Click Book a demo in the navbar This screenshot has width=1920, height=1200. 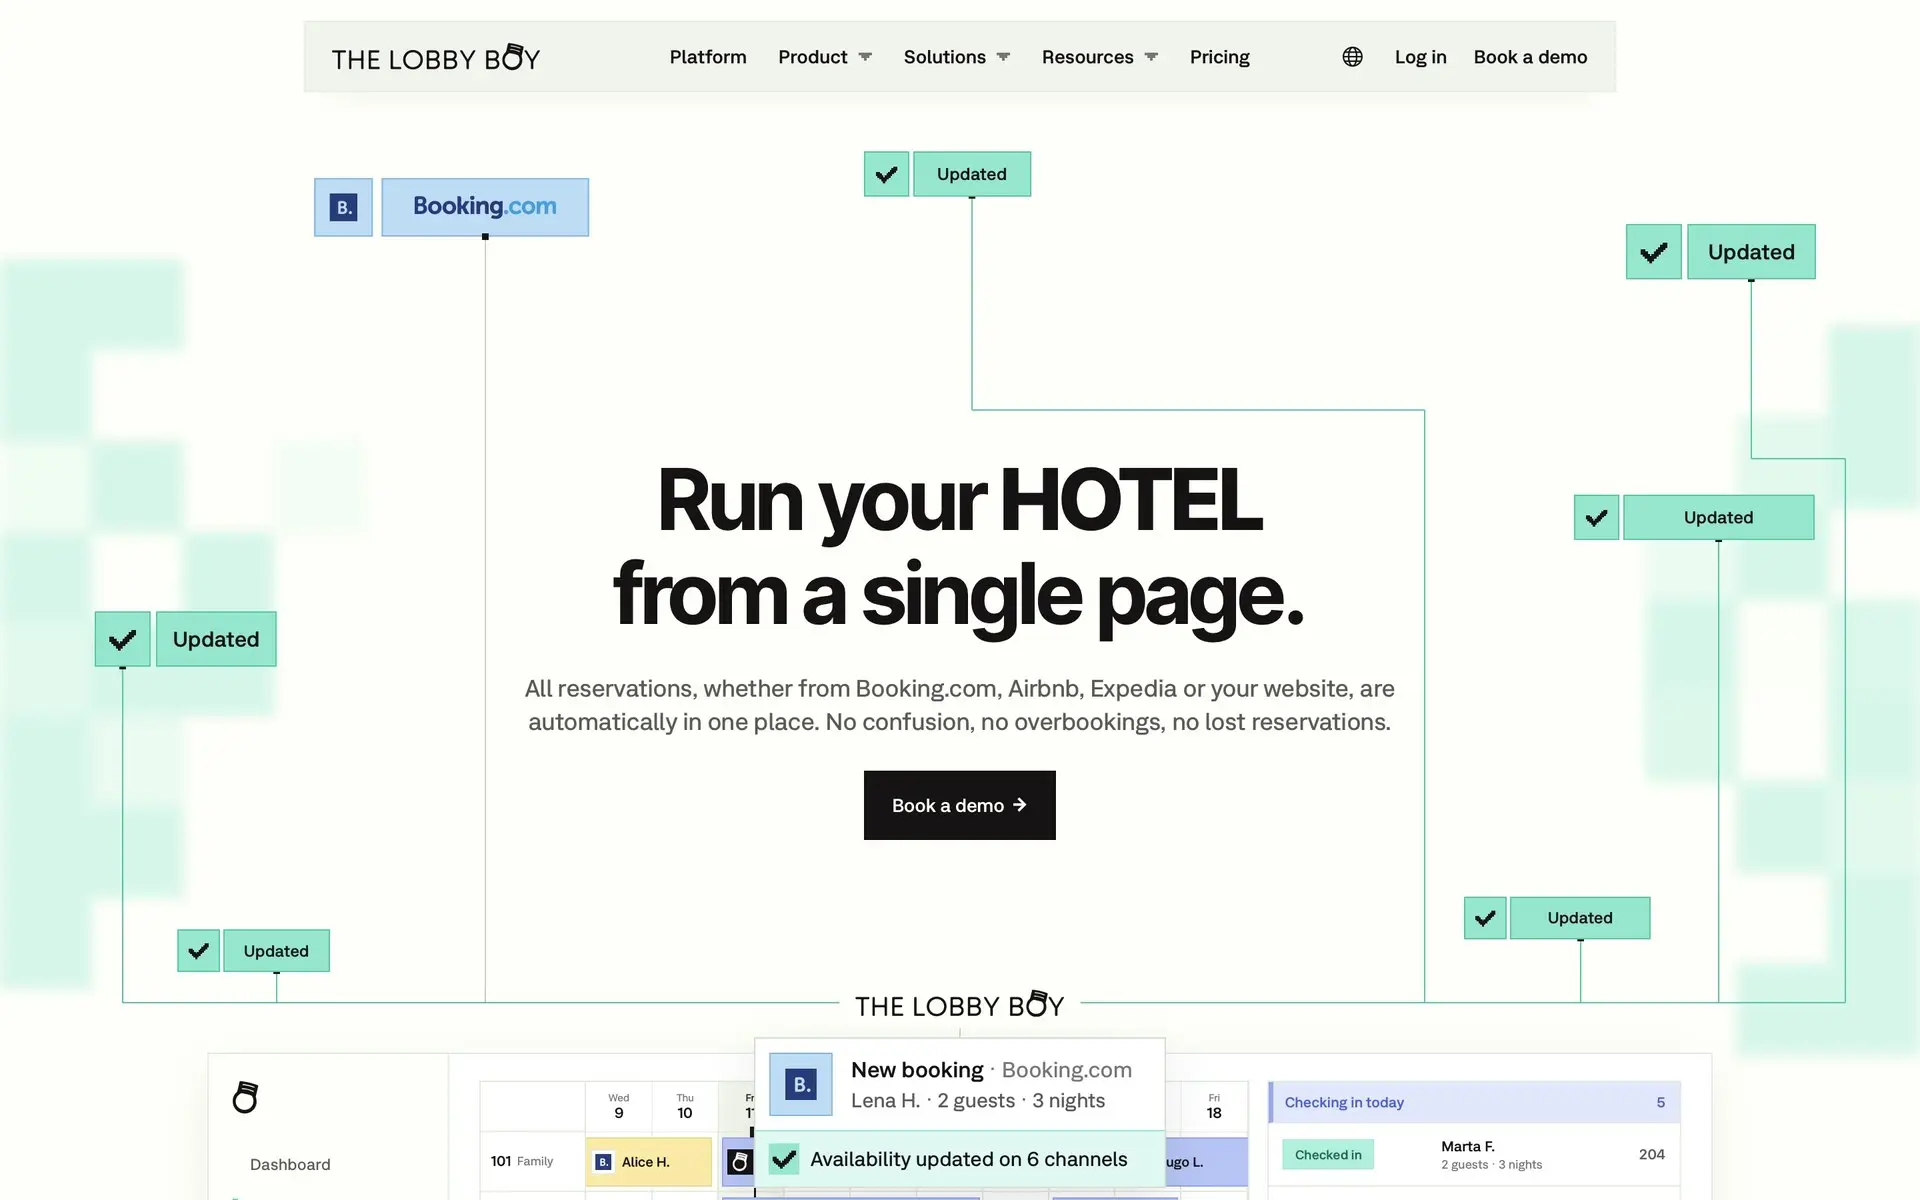click(1530, 57)
